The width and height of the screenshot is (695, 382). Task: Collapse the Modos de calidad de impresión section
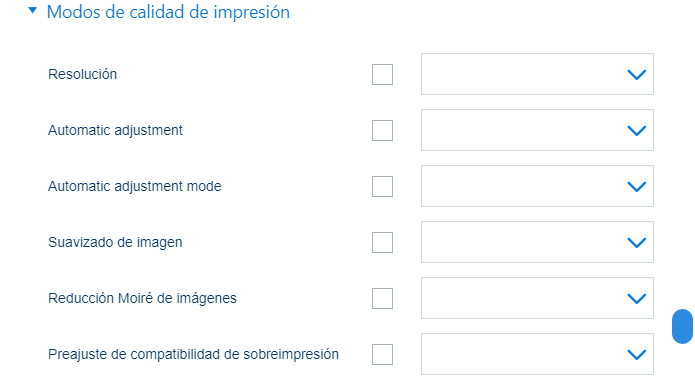click(32, 11)
